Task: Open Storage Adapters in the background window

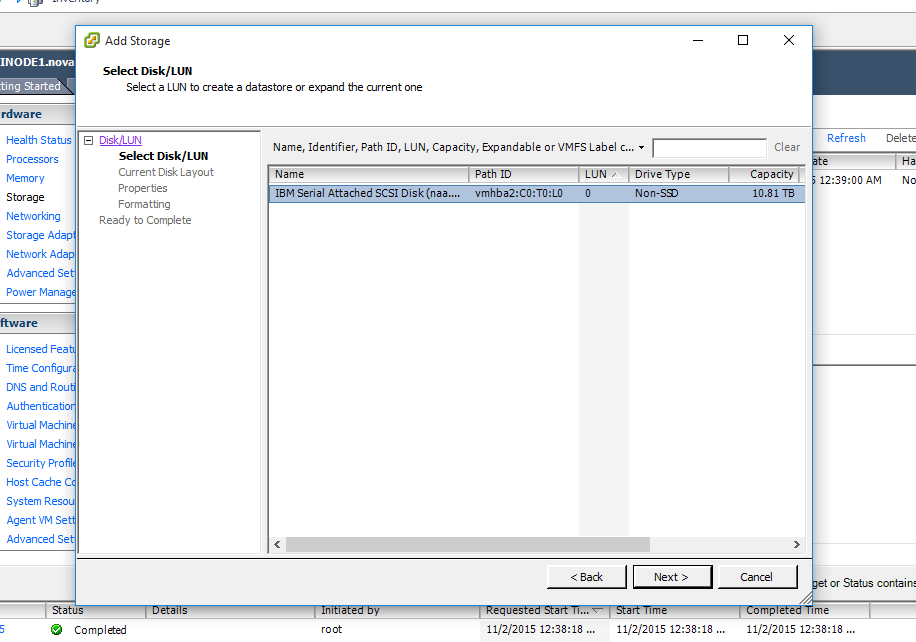Action: (40, 235)
